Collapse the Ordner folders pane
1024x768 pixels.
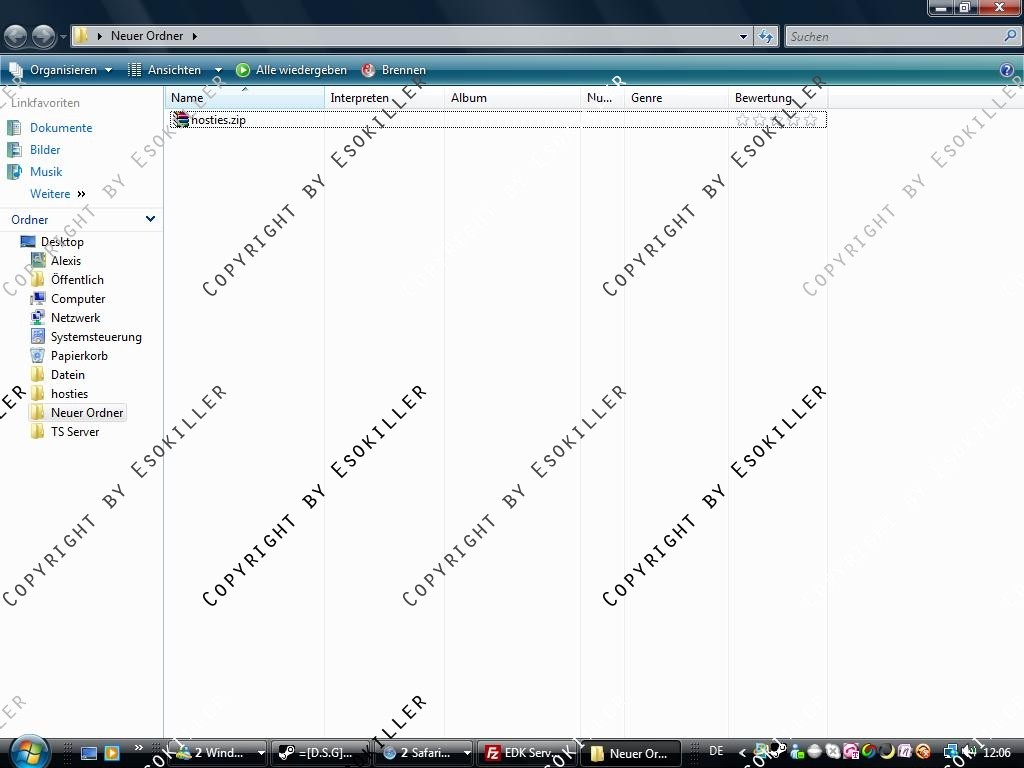tap(150, 219)
